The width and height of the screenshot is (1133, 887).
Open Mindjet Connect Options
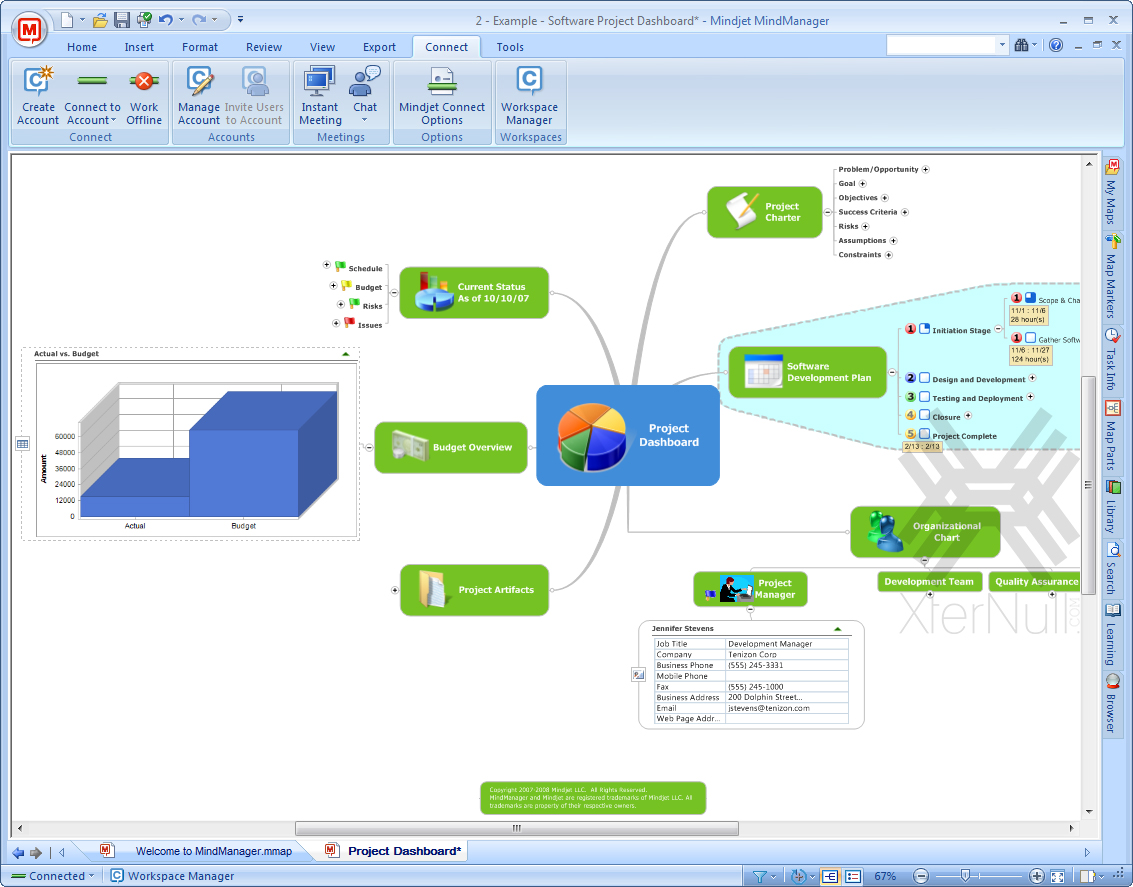442,95
